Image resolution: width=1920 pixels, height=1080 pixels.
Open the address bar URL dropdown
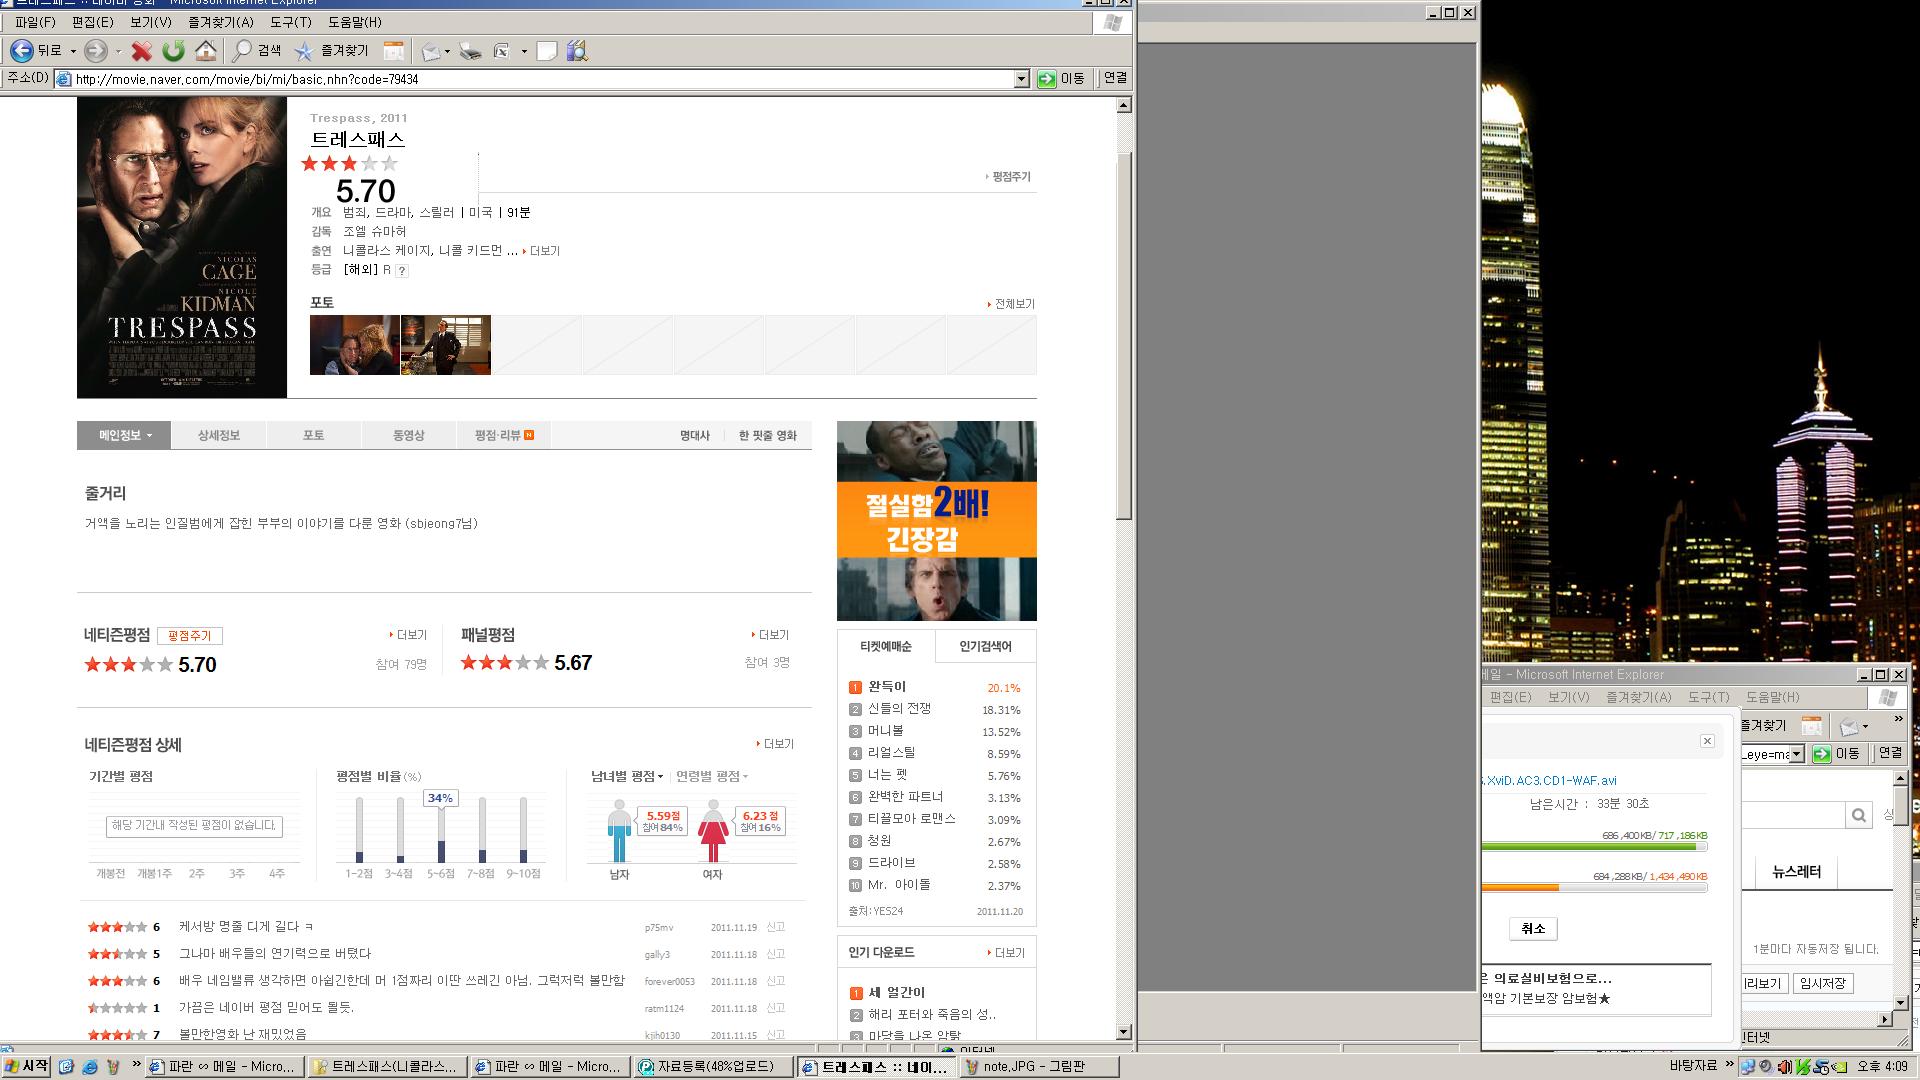pyautogui.click(x=1021, y=79)
